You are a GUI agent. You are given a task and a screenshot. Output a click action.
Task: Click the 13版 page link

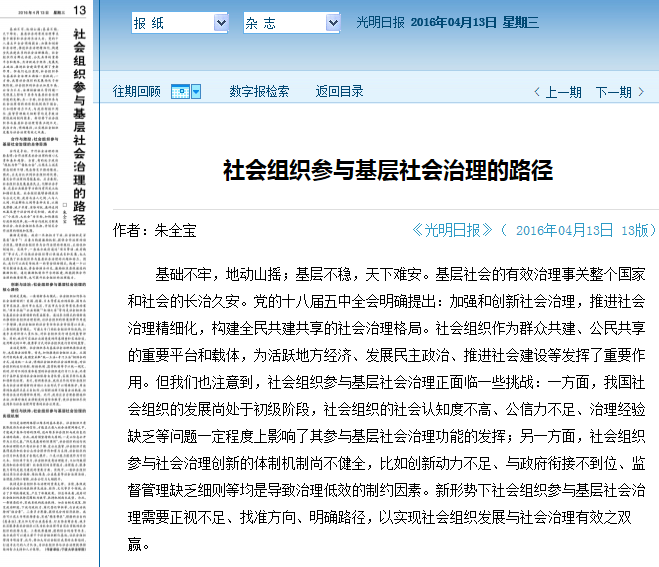tap(638, 230)
